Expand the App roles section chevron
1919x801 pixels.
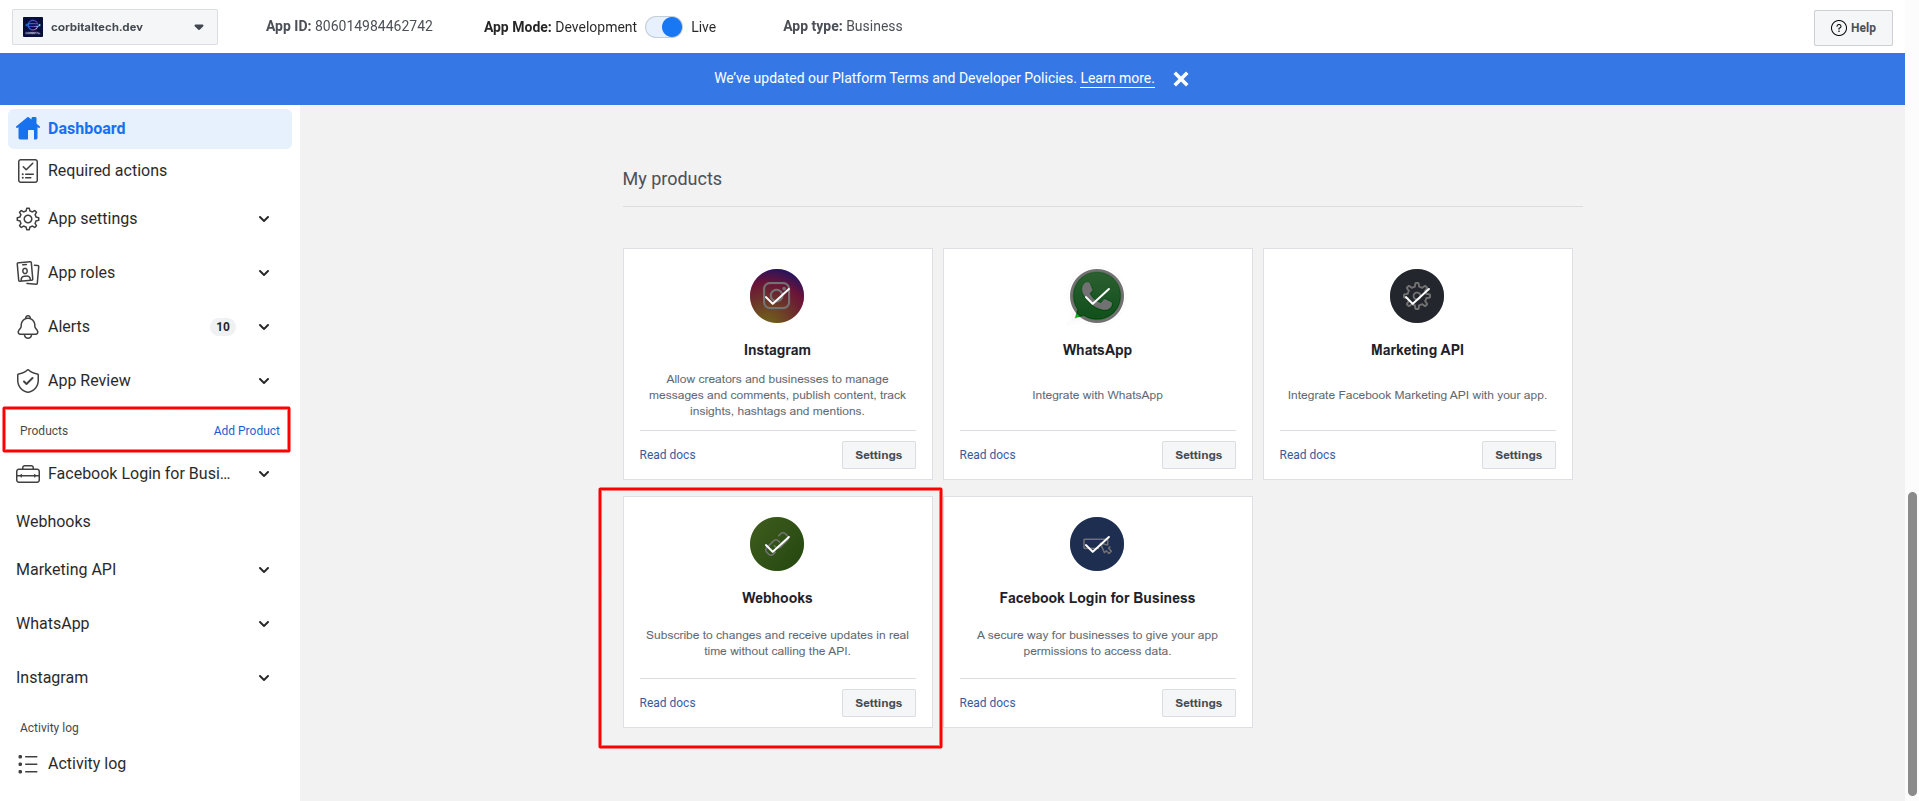[x=264, y=273]
